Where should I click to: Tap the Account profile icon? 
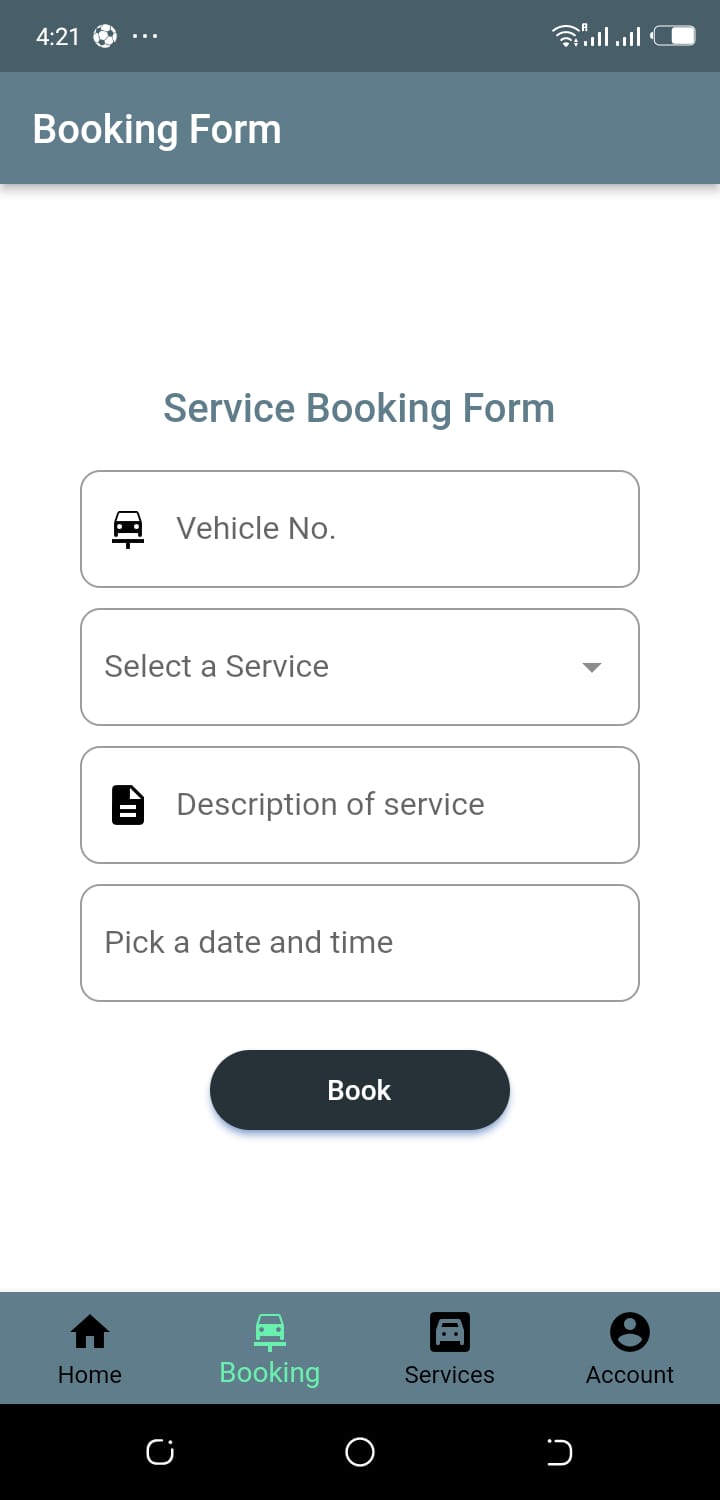click(x=630, y=1332)
